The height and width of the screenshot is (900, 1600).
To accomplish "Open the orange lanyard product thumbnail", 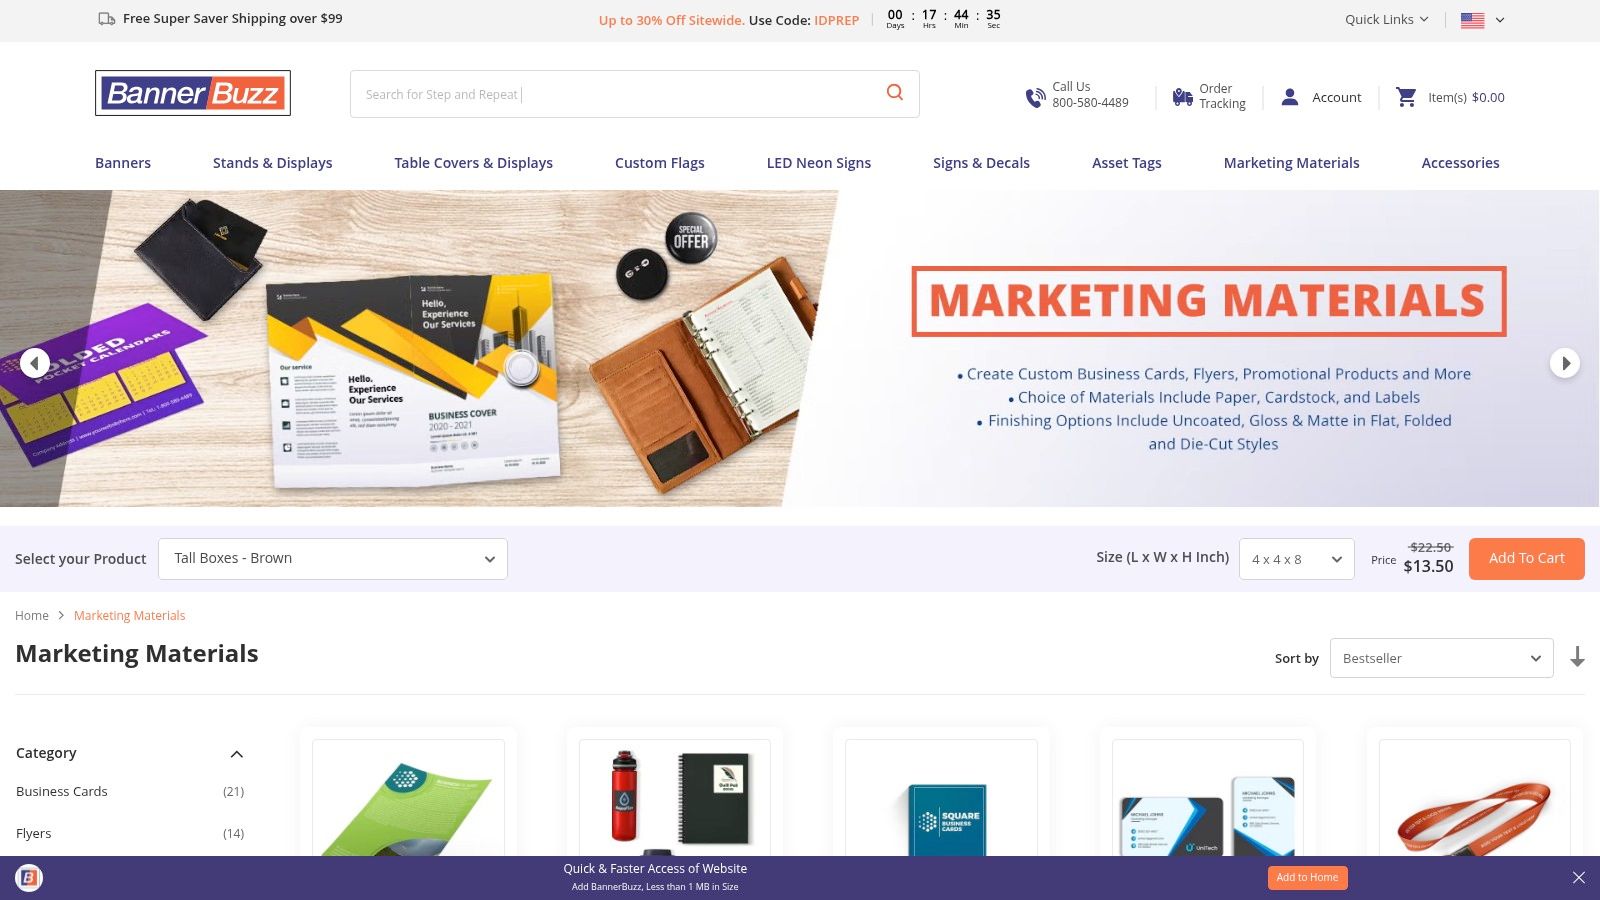I will (x=1475, y=798).
